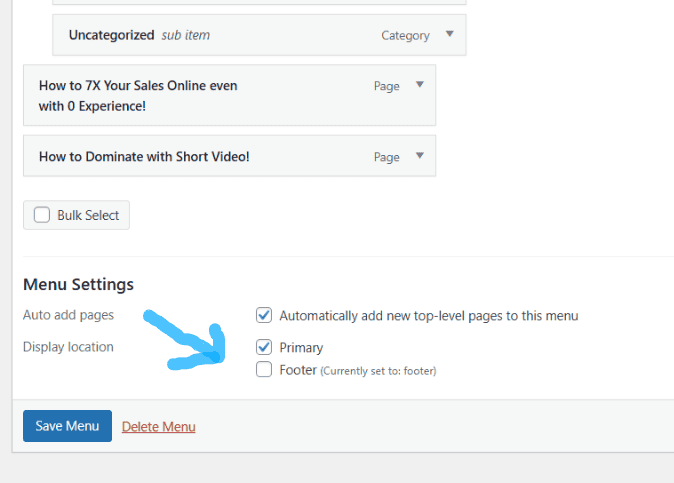Viewport: 674px width, 483px height.
Task: Enable the Footer display location checkbox
Action: (264, 369)
